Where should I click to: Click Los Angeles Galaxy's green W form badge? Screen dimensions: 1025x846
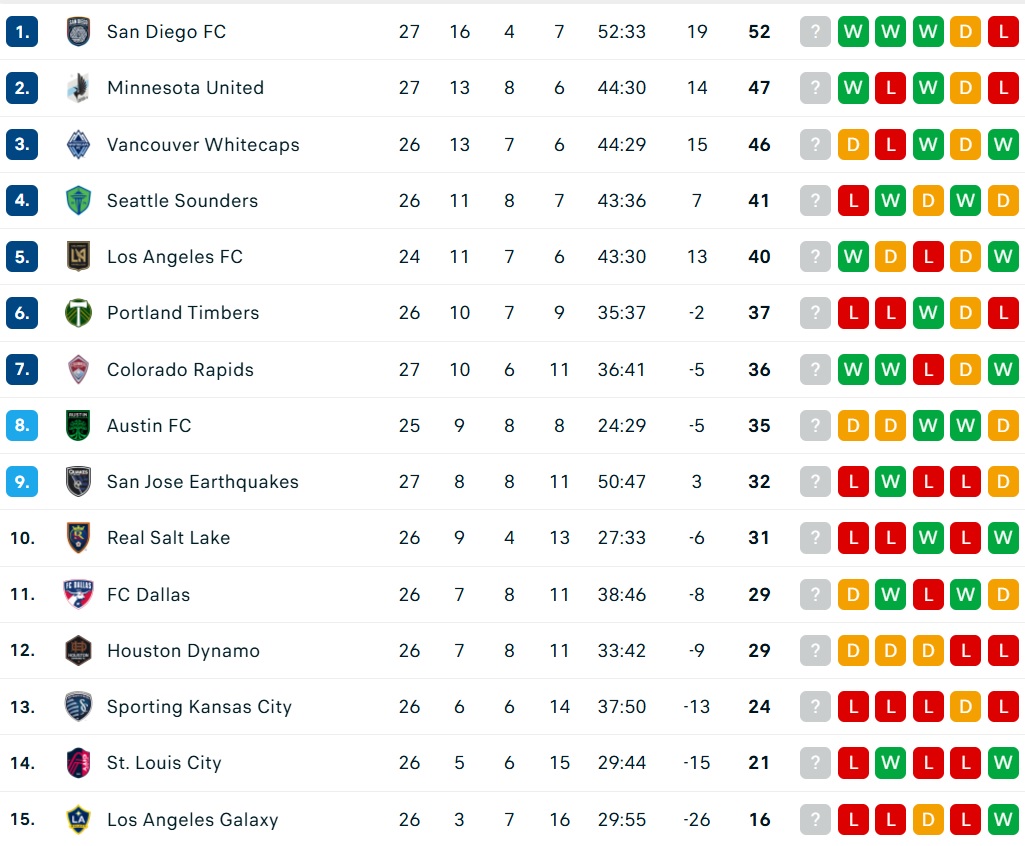1003,820
